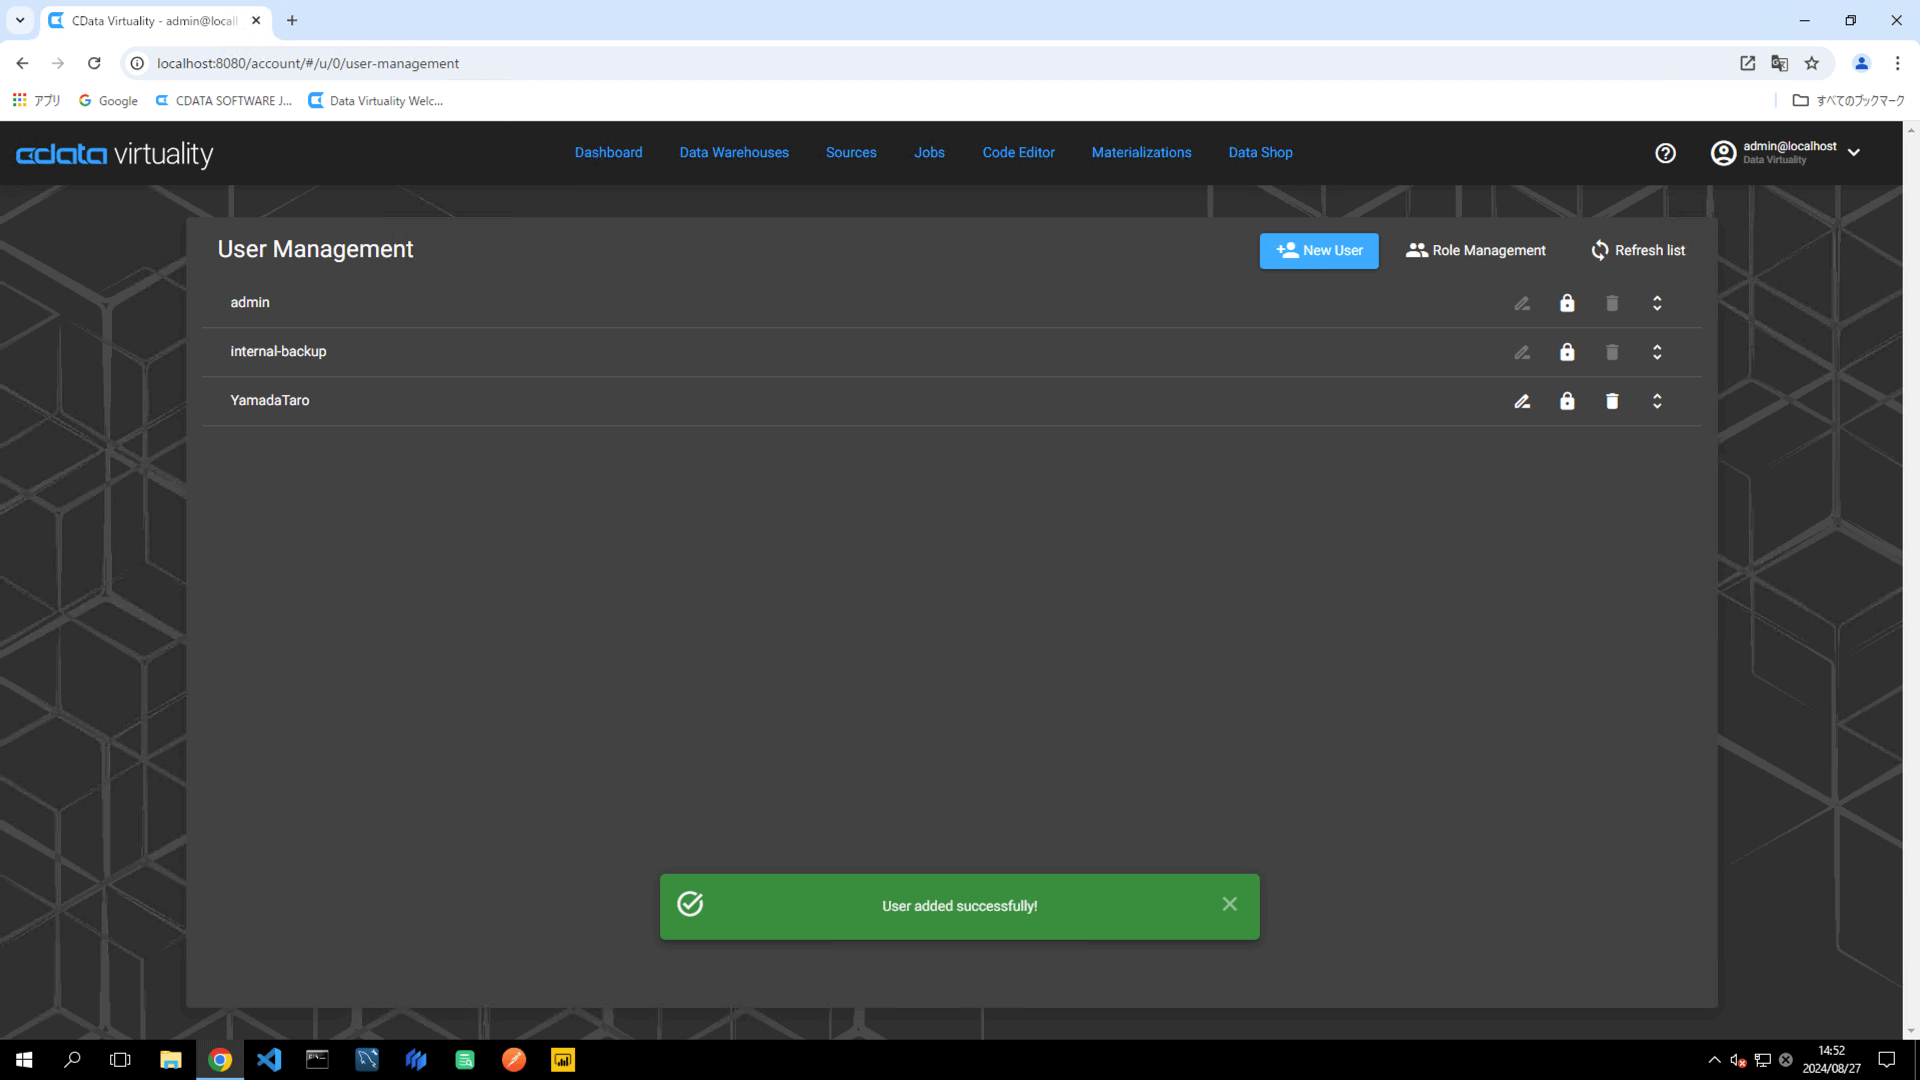Click the browser address bar URL

click(308, 63)
